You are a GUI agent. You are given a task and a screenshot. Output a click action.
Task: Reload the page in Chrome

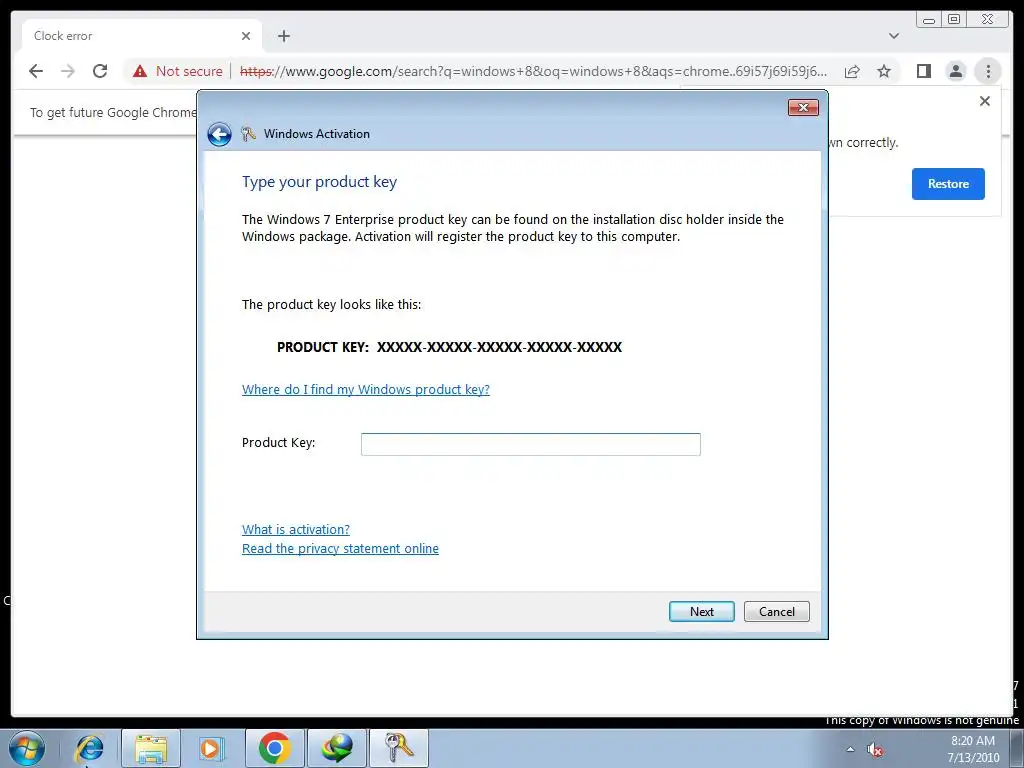pos(100,71)
